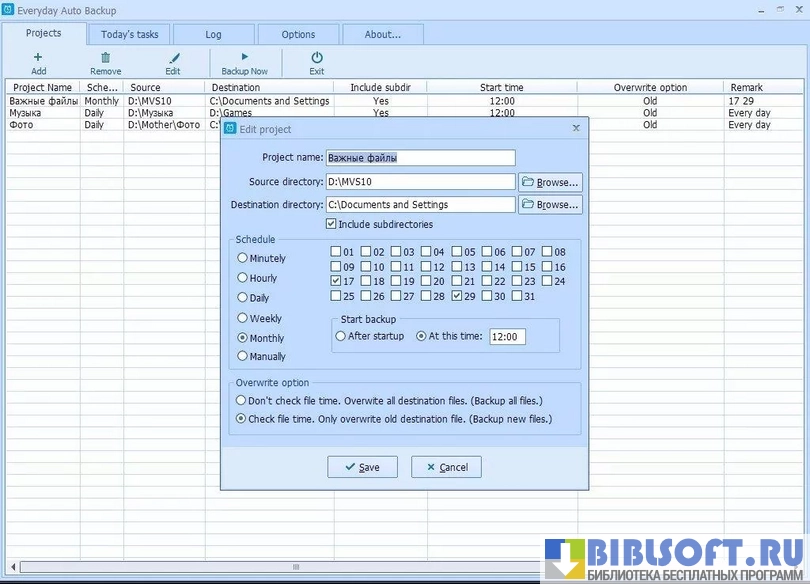Cancel the project editing dialog

pyautogui.click(x=446, y=467)
